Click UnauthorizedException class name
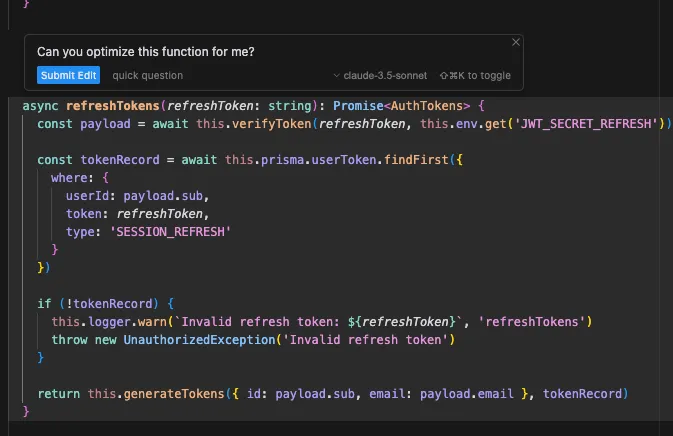 coord(199,339)
